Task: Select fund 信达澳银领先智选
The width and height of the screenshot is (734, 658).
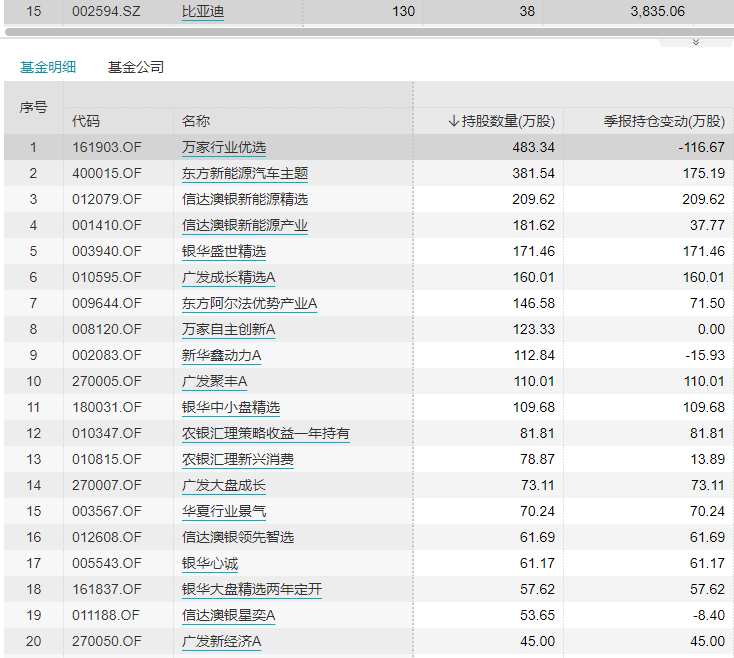Action: (238, 537)
